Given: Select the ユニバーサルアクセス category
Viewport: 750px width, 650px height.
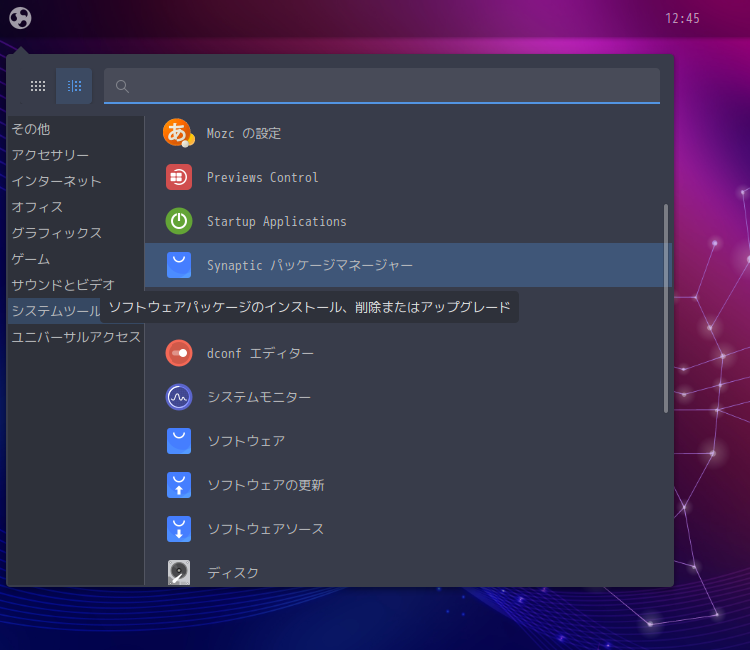Looking at the screenshot, I should (76, 337).
